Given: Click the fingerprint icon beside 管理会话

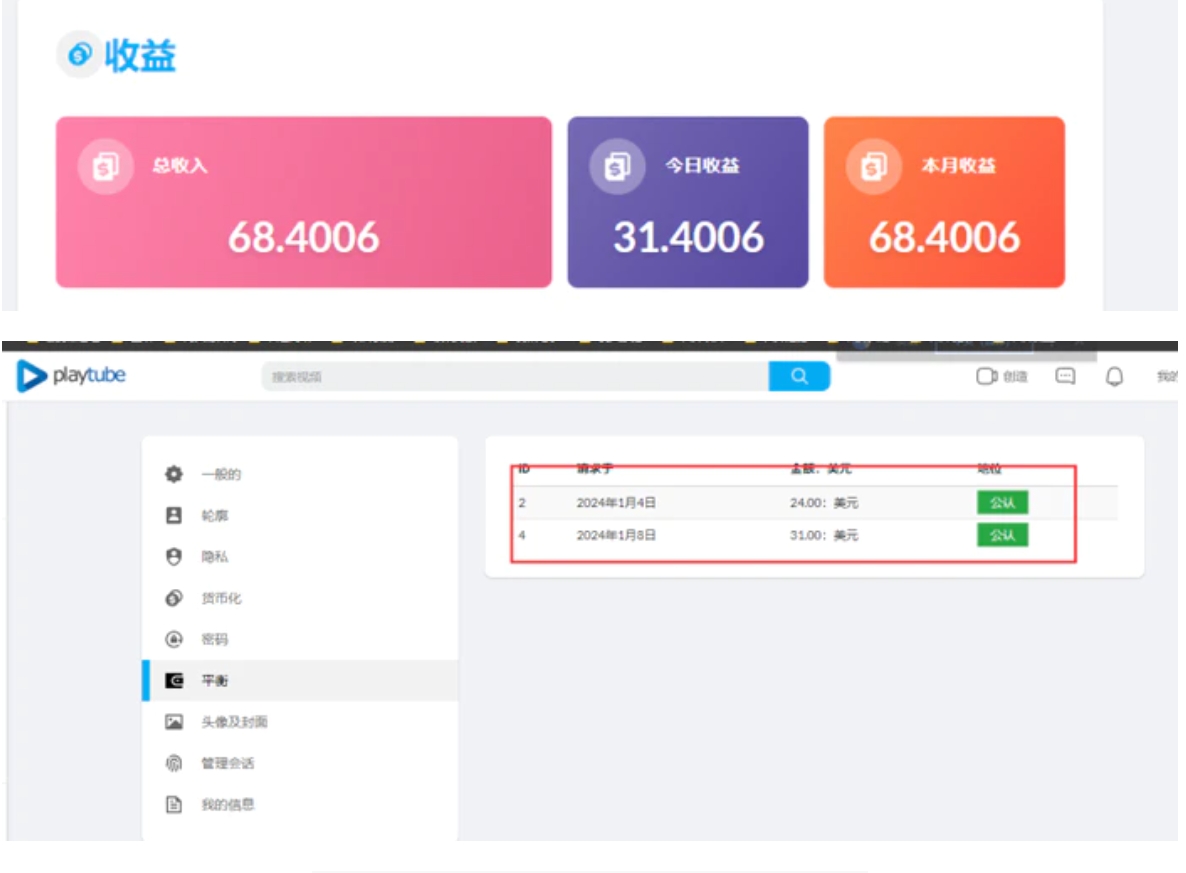Looking at the screenshot, I should [x=174, y=763].
